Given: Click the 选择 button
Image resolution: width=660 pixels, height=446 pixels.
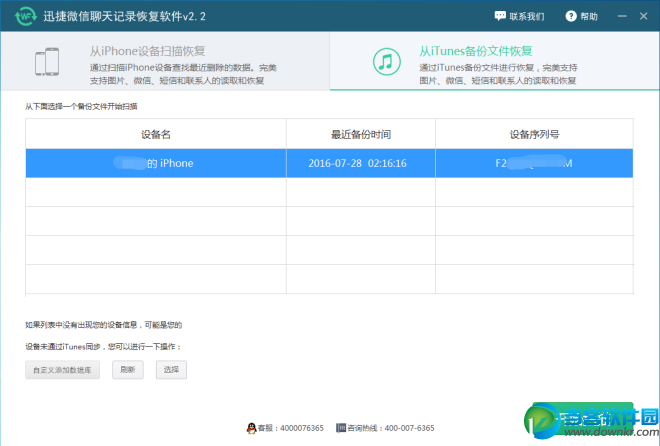Looking at the screenshot, I should tap(171, 370).
